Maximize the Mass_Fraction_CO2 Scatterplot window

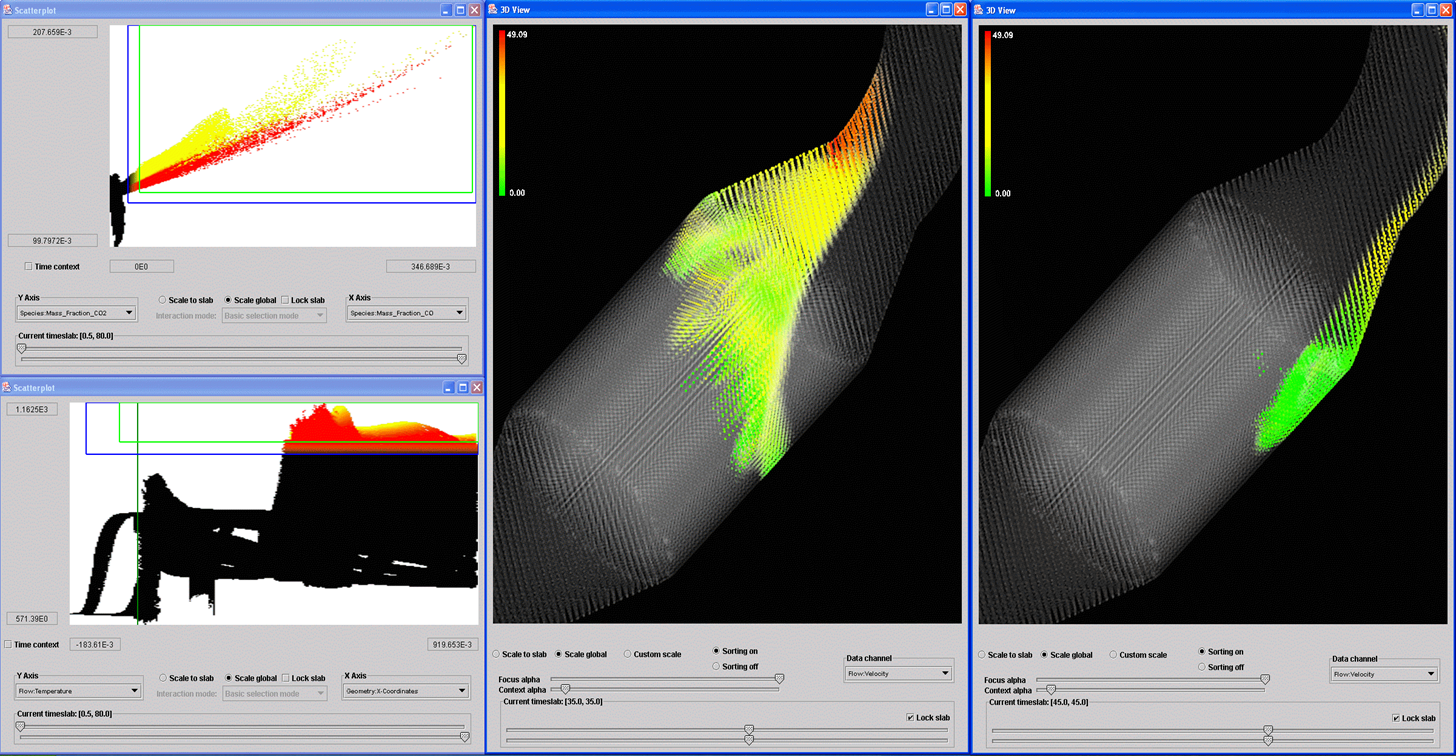[x=460, y=10]
